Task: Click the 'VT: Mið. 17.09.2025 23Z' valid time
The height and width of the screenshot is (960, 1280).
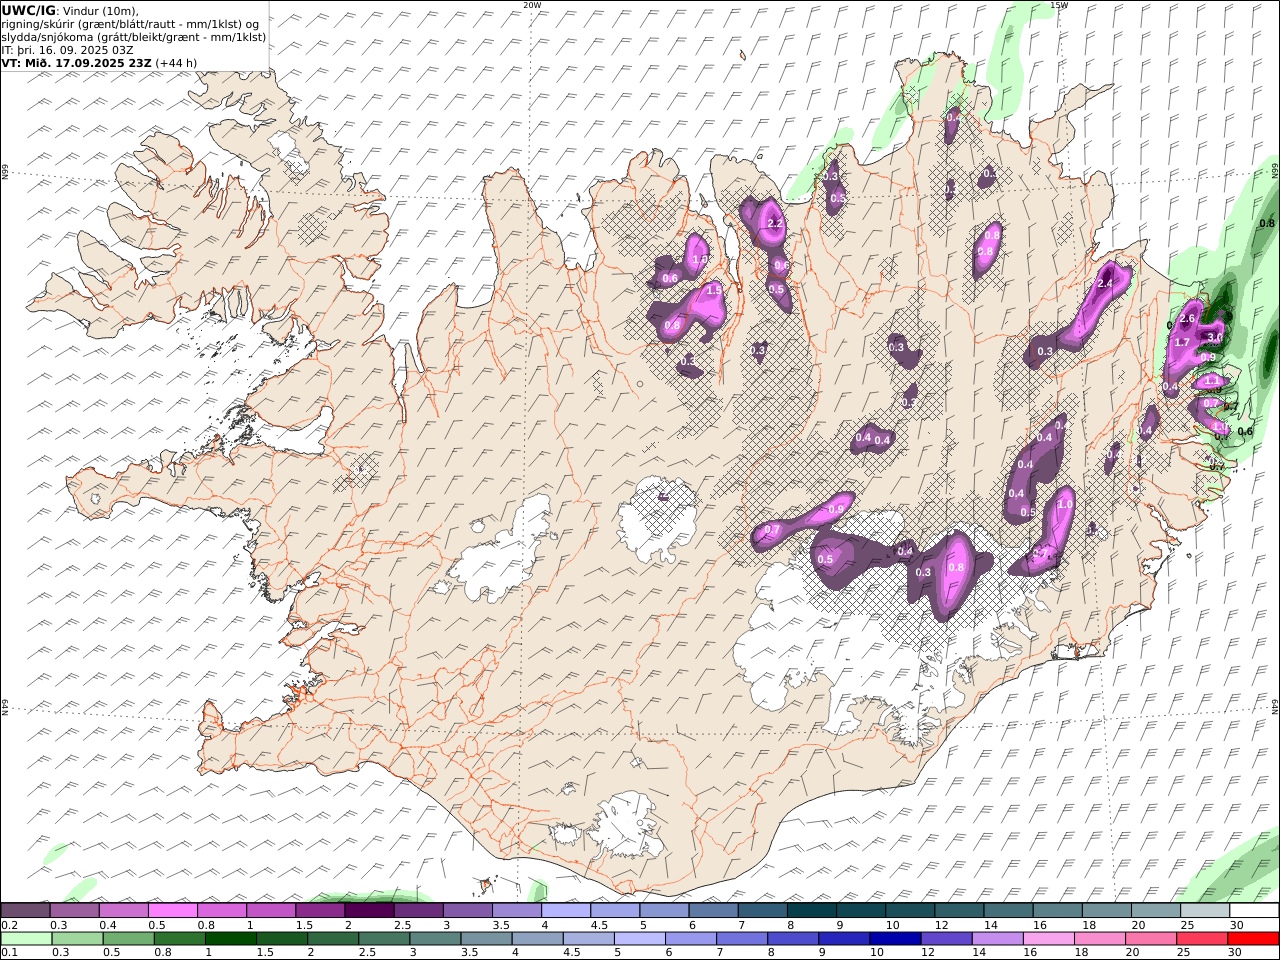Action: pos(76,63)
